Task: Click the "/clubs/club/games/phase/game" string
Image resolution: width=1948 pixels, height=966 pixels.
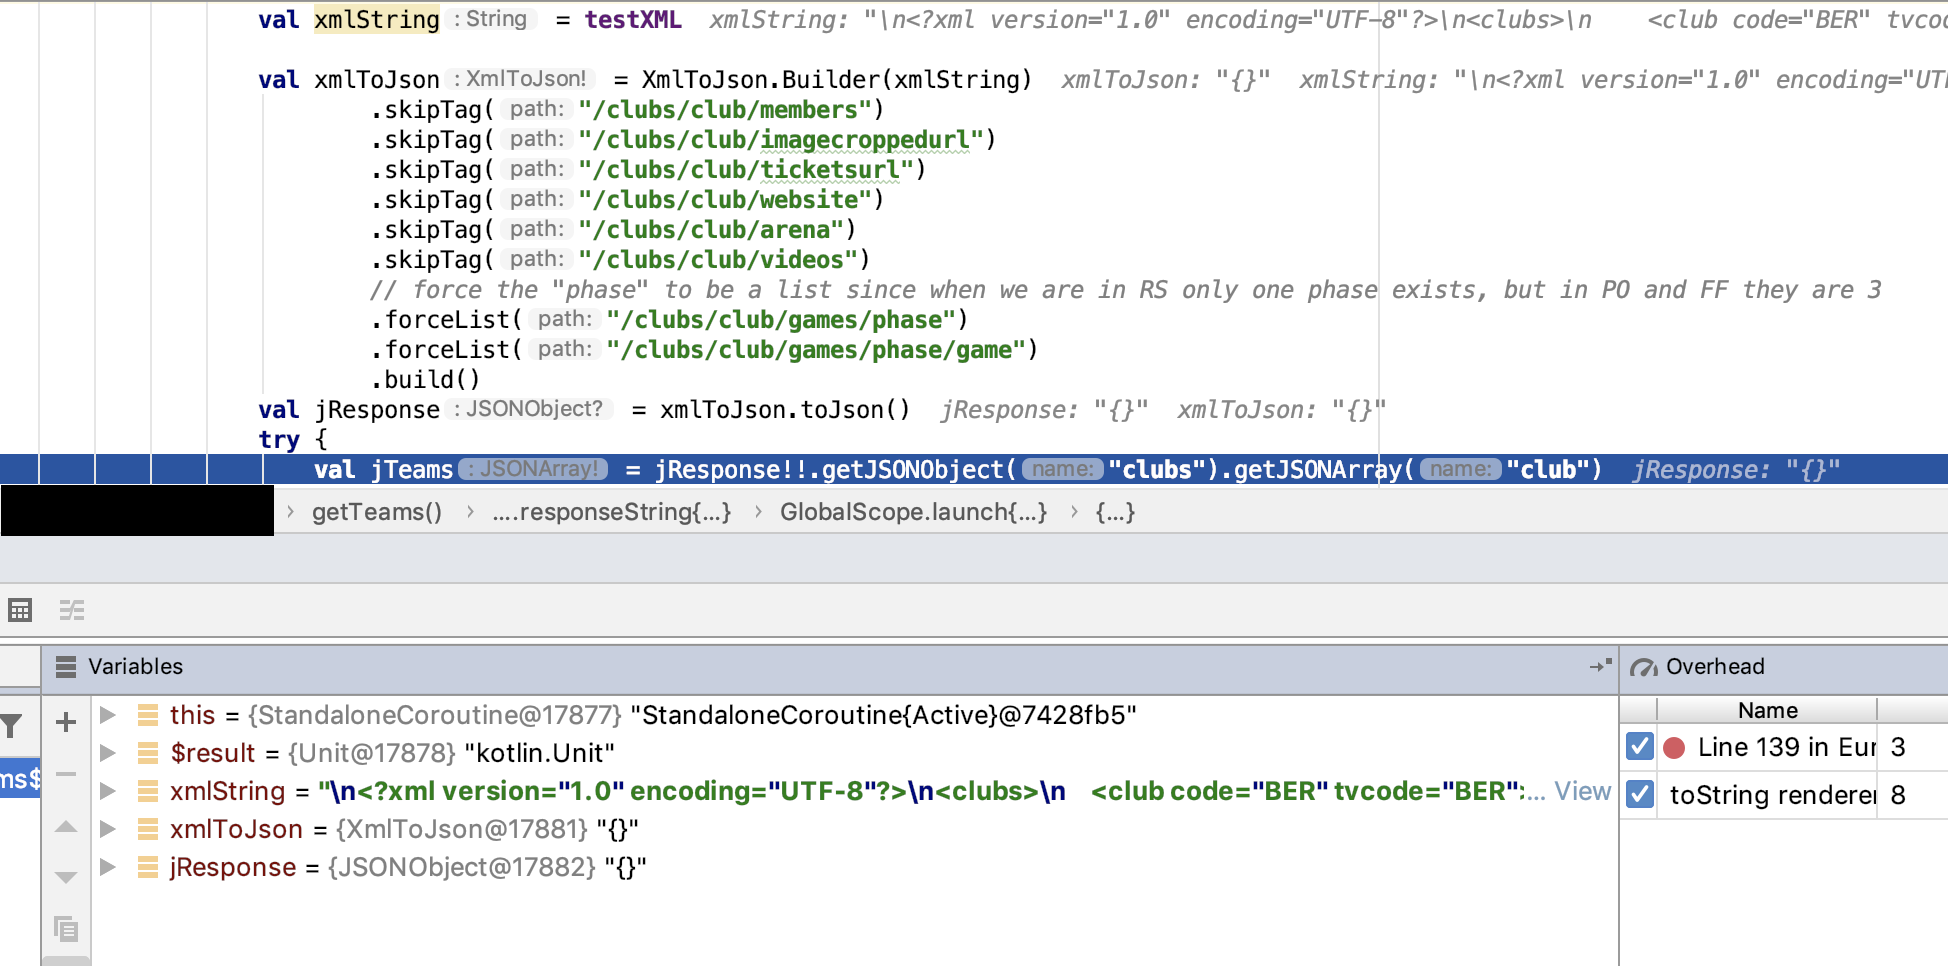Action: pyautogui.click(x=816, y=349)
